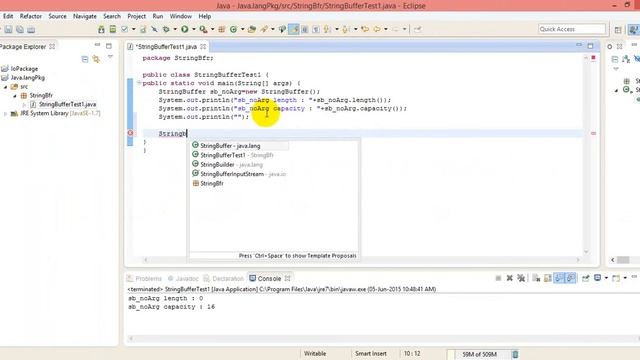Open the Source menu
Image resolution: width=640 pixels, height=360 pixels.
point(57,16)
